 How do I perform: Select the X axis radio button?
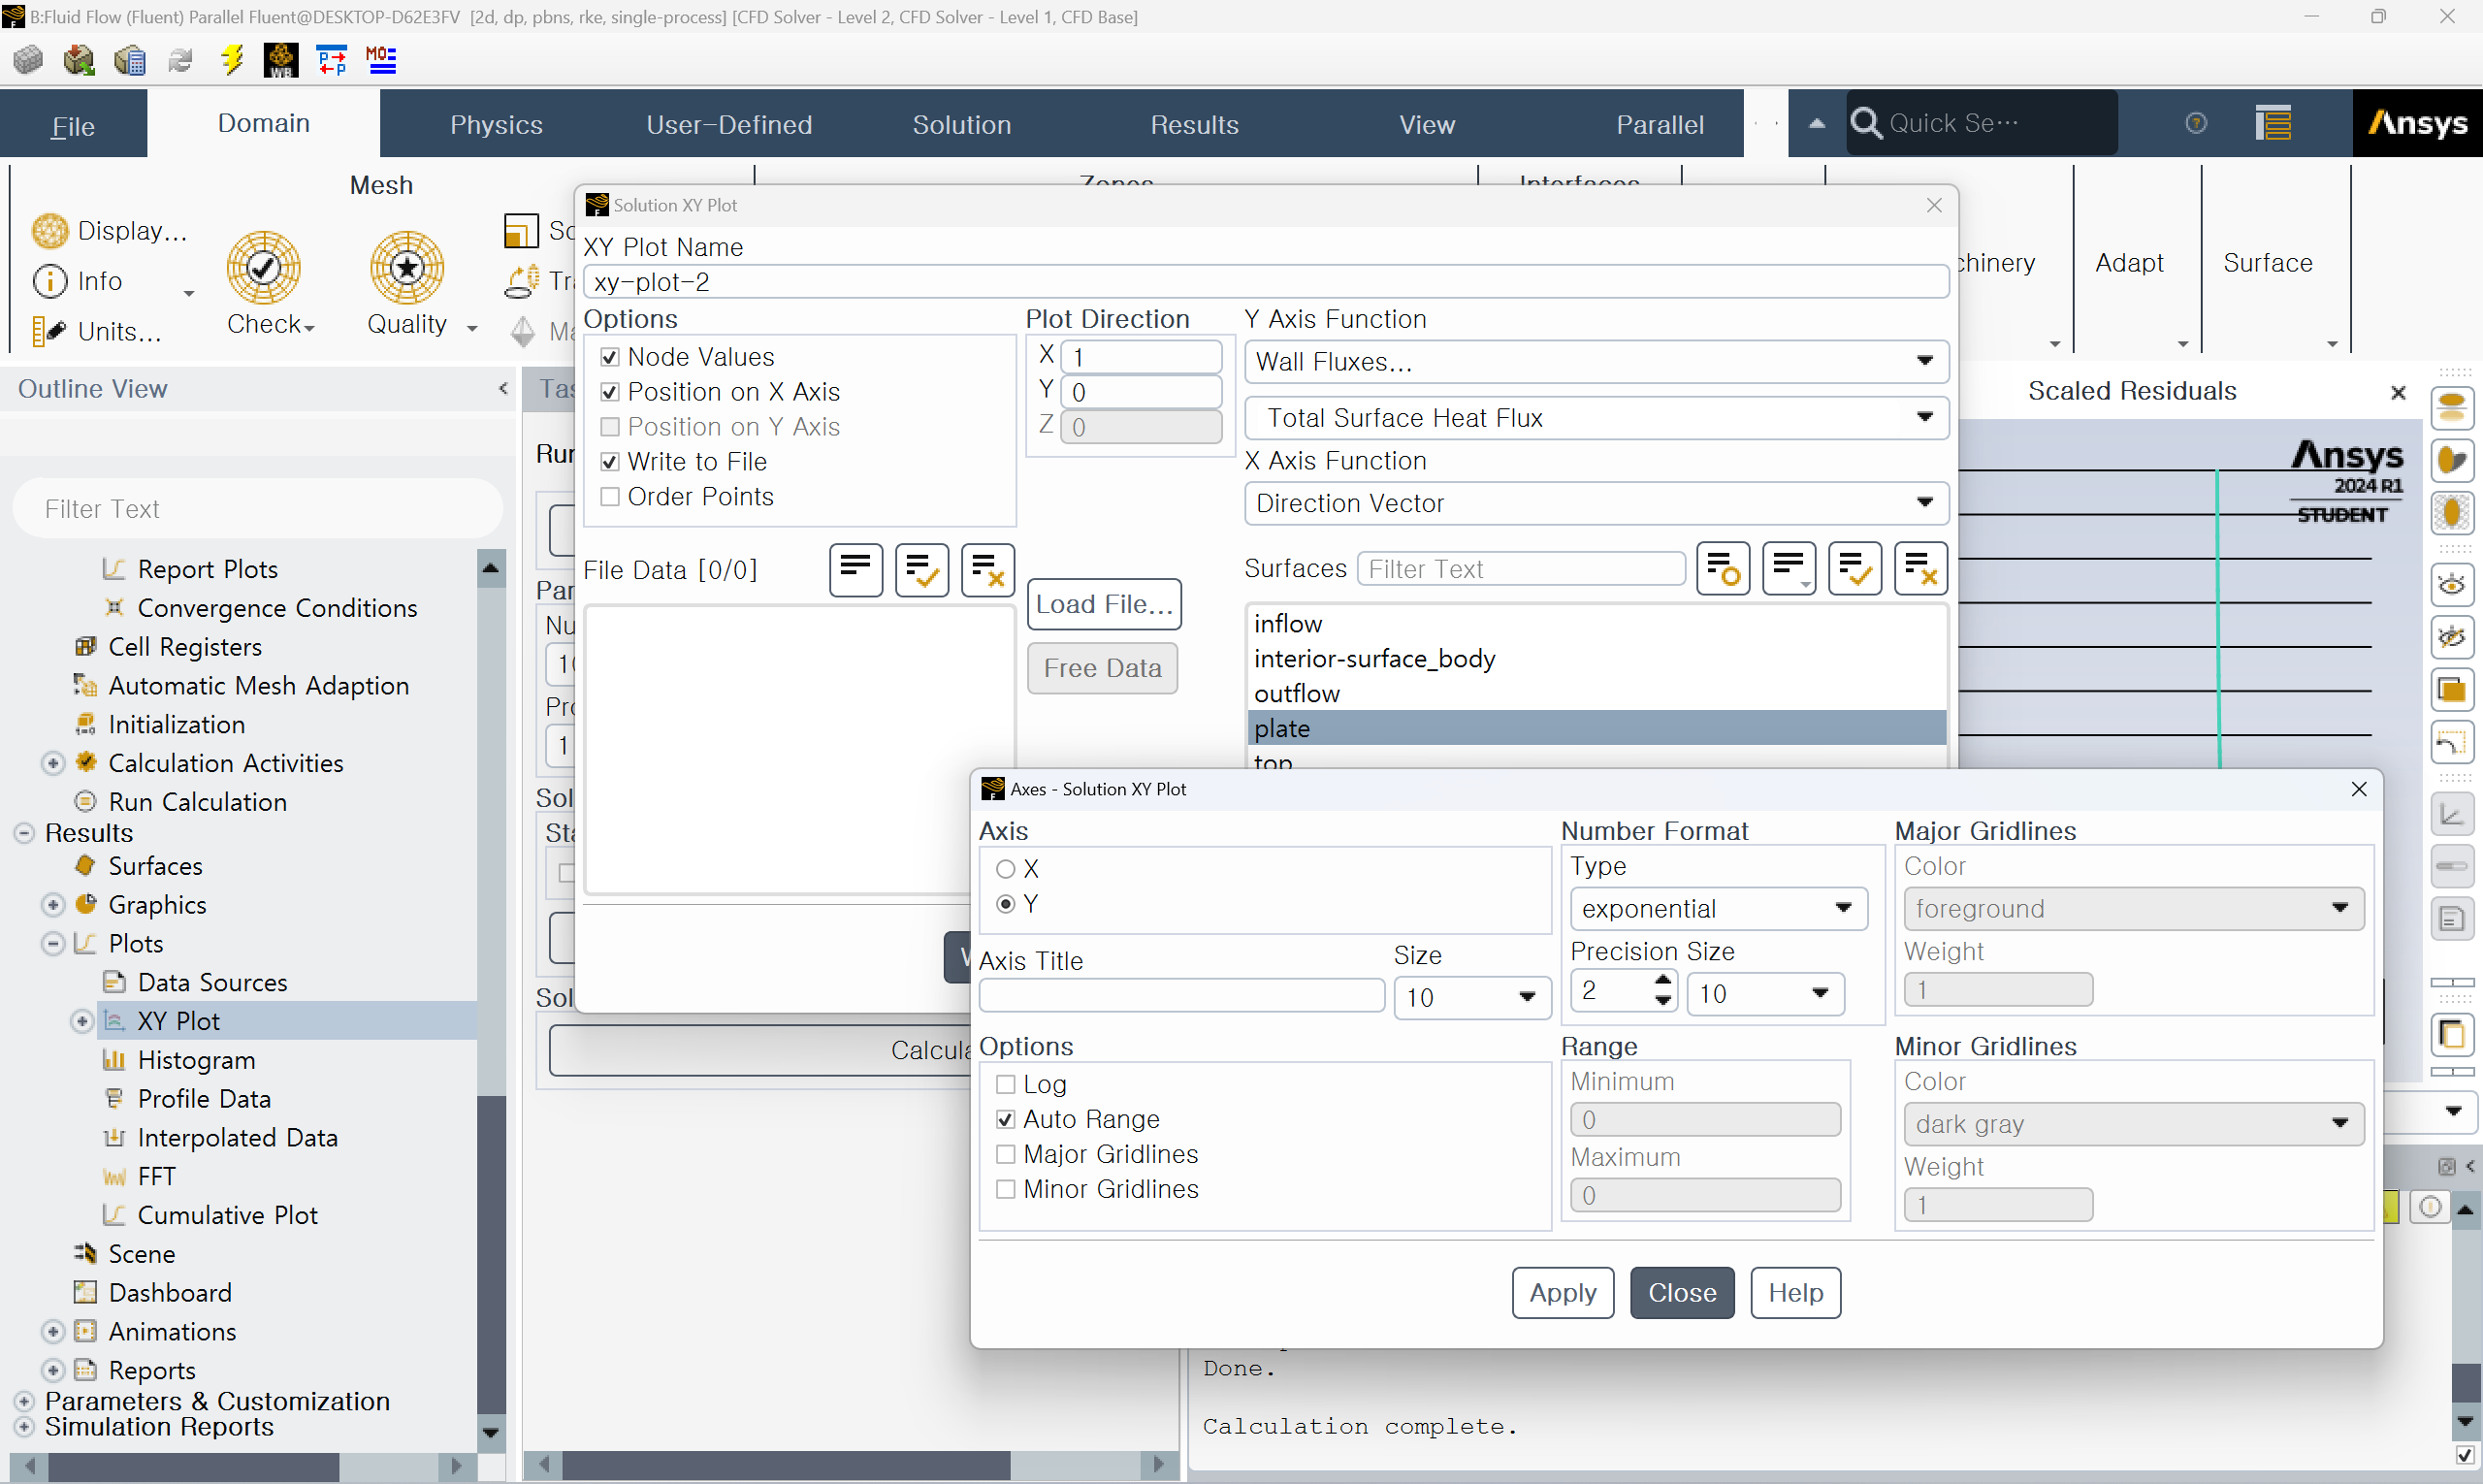click(x=1006, y=869)
